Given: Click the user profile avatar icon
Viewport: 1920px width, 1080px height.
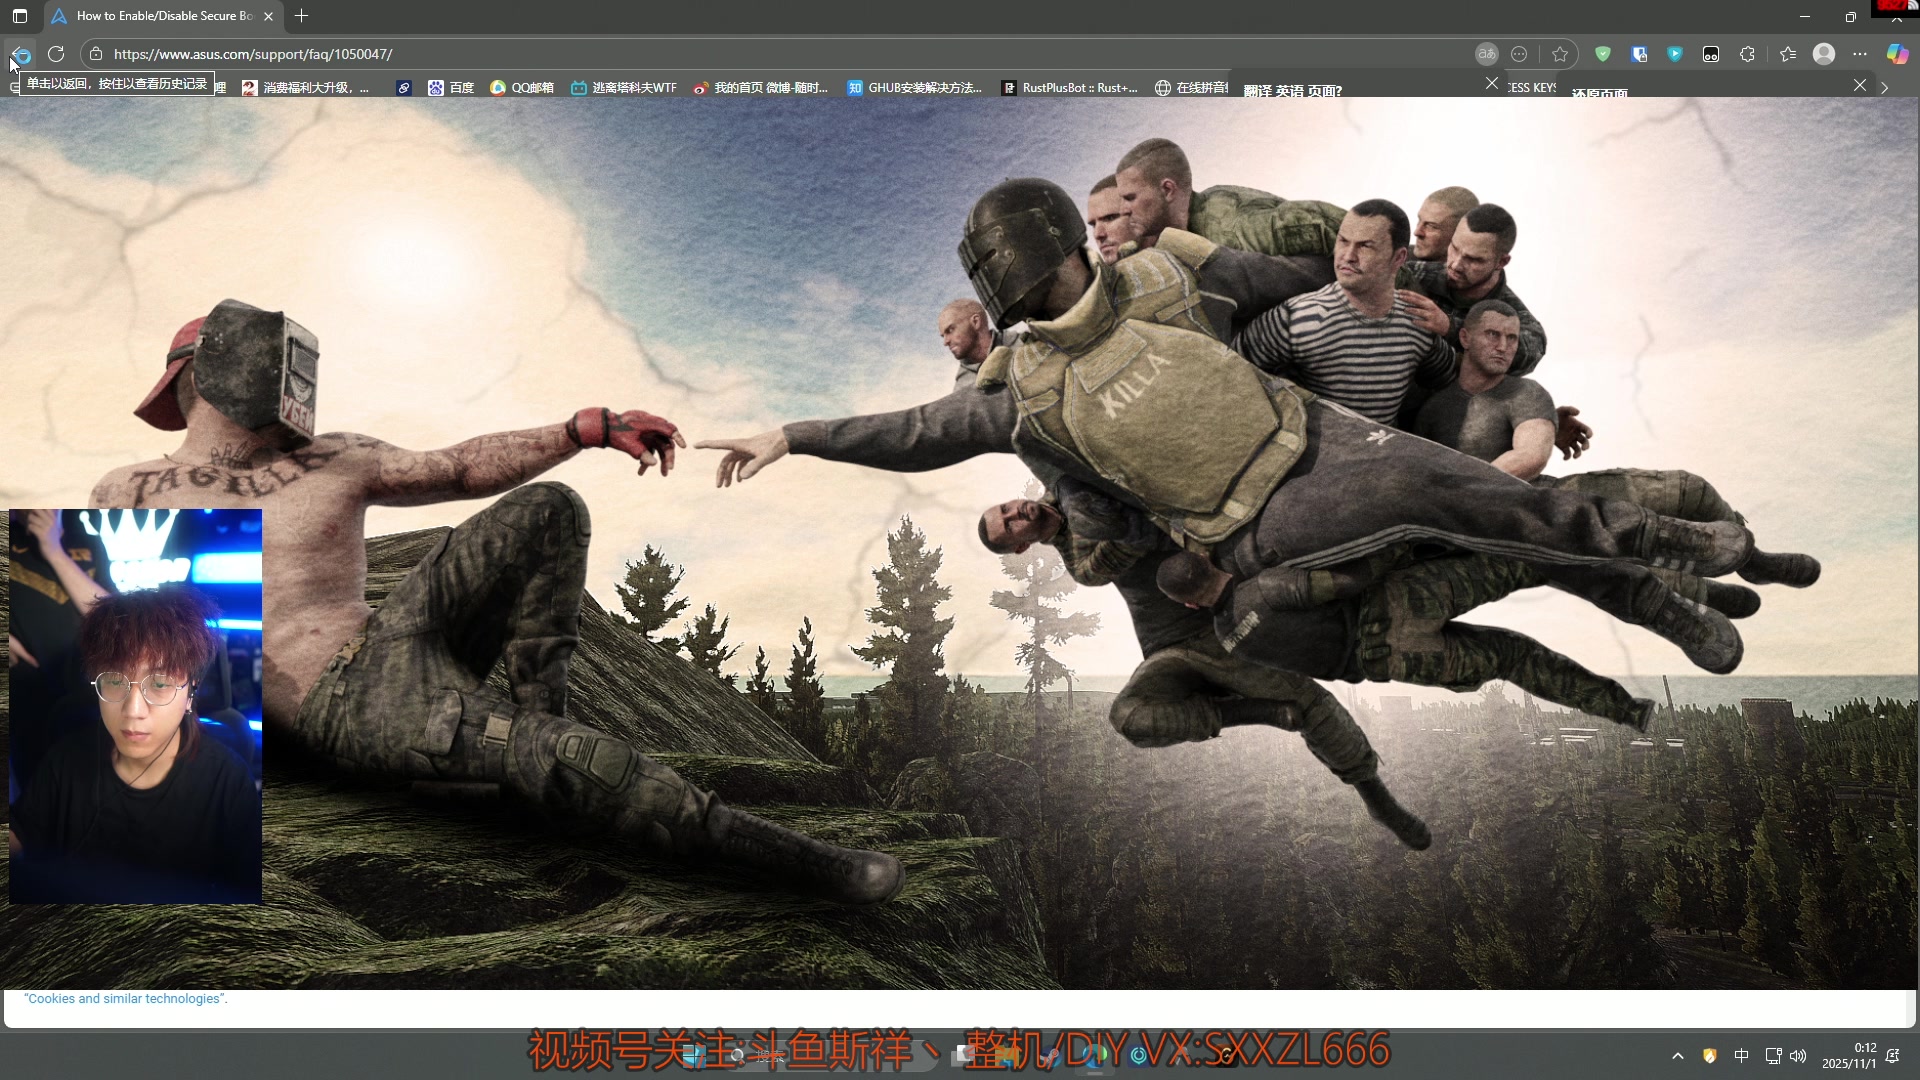Looking at the screenshot, I should point(1824,54).
